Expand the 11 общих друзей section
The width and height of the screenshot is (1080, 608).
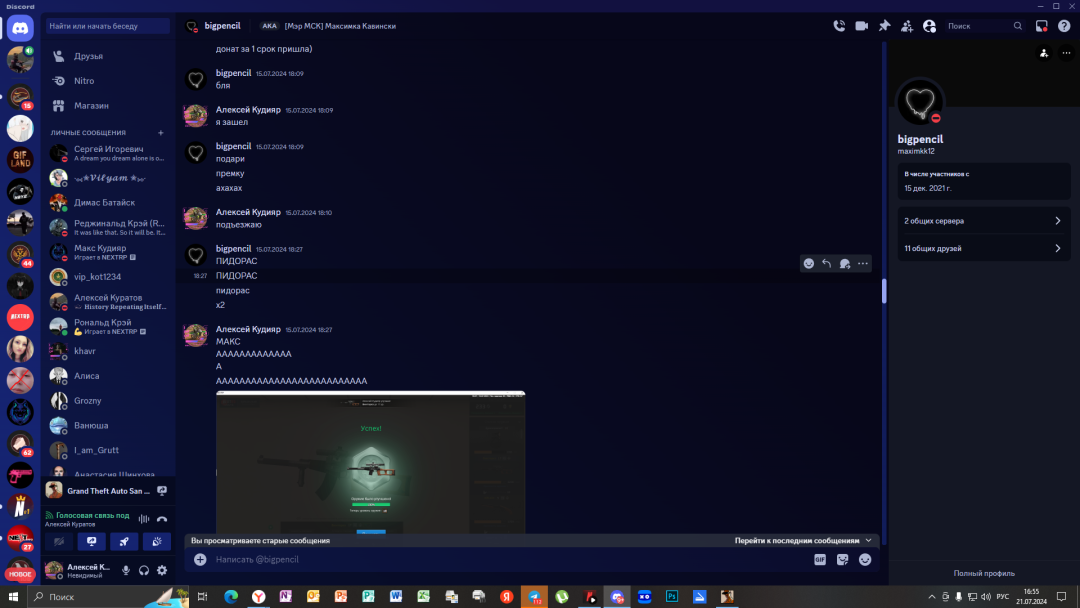pos(983,248)
